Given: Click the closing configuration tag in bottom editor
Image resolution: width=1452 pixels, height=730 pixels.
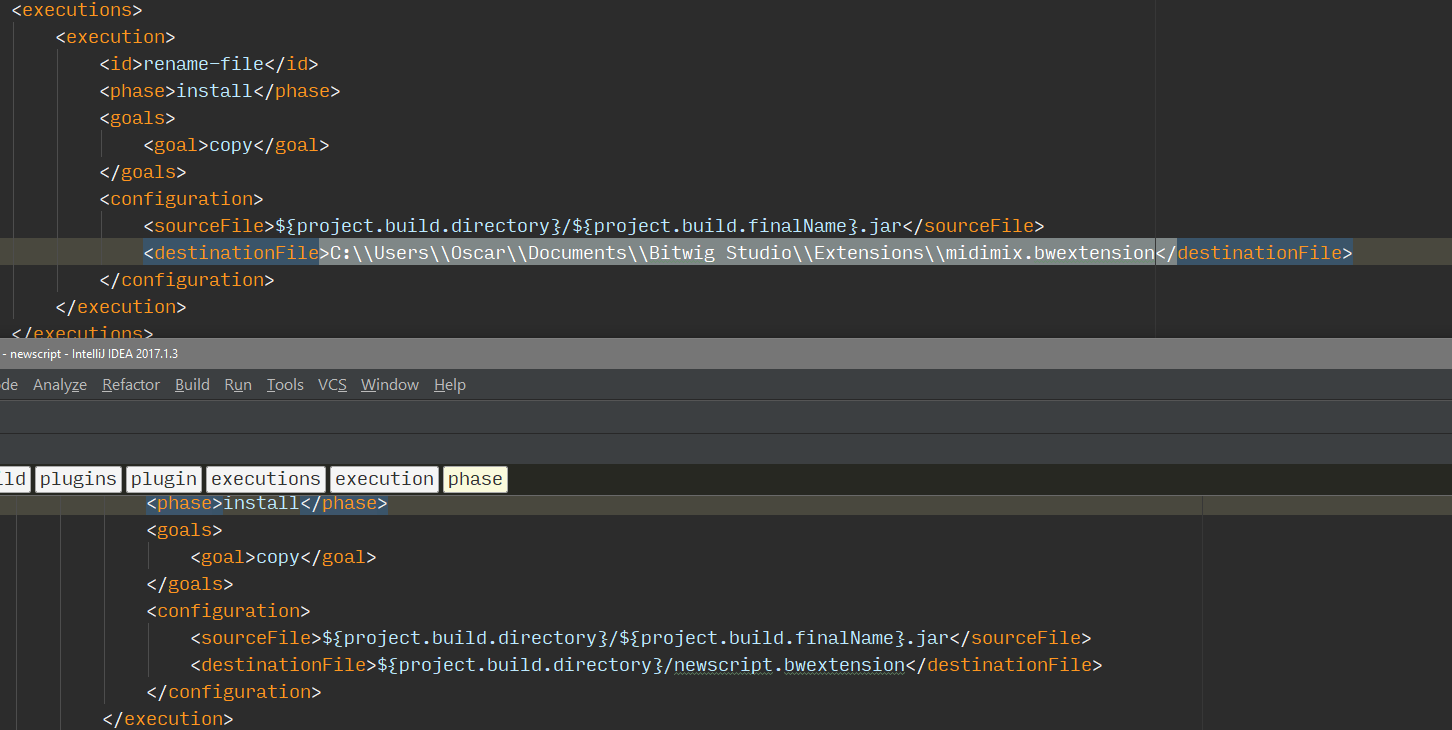Looking at the screenshot, I should pos(234,692).
